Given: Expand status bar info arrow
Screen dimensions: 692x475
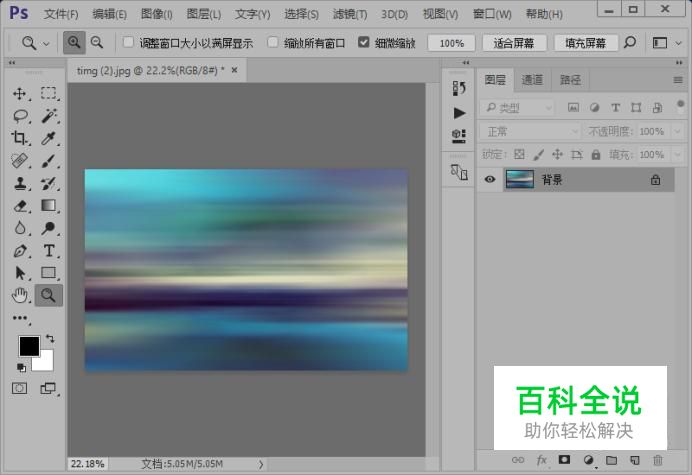Looking at the screenshot, I should tap(261, 464).
